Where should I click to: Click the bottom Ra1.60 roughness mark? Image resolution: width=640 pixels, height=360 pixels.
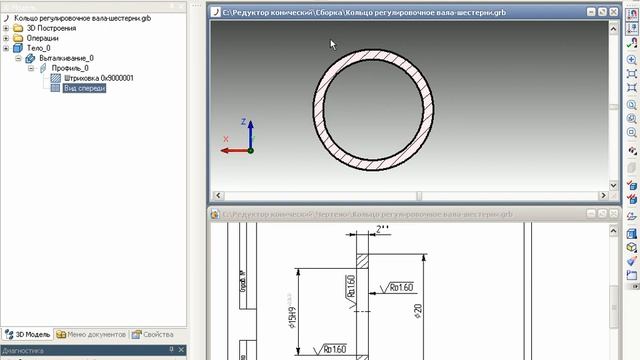[330, 349]
